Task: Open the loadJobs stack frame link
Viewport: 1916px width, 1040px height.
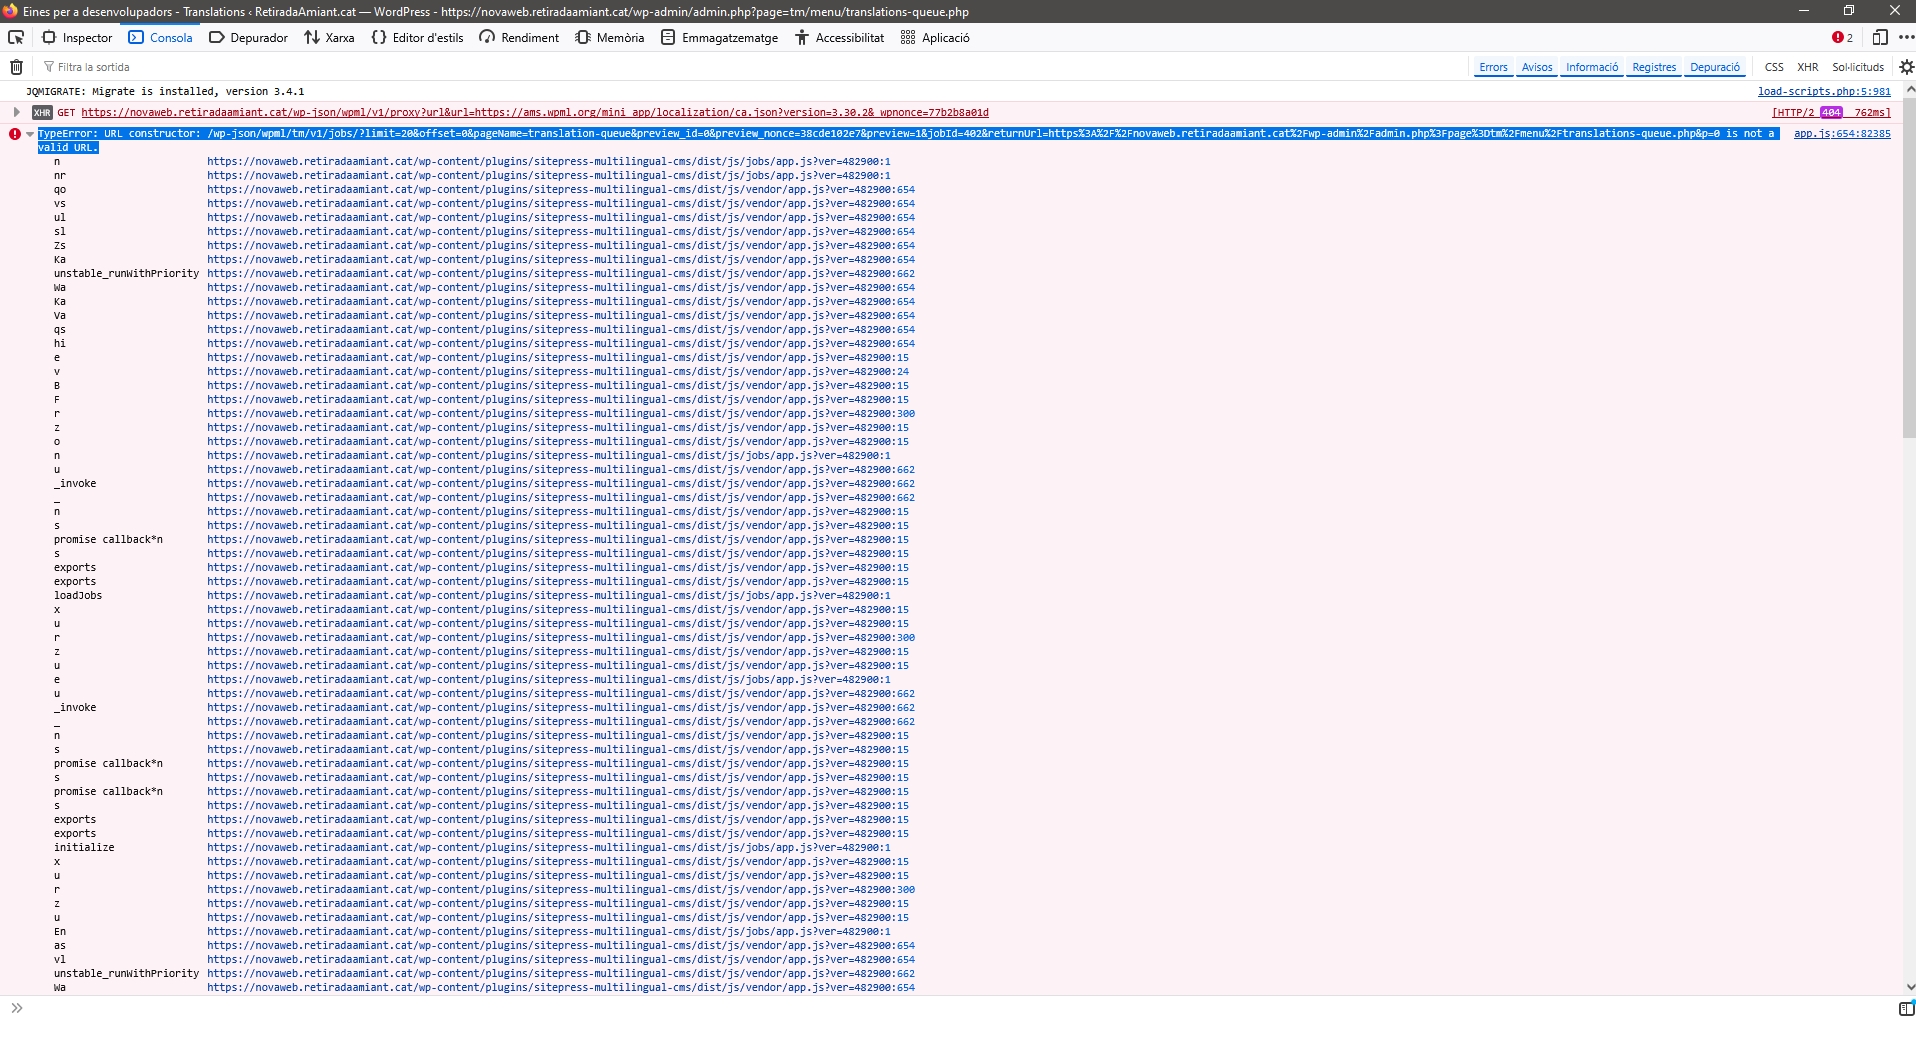Action: pos(549,596)
